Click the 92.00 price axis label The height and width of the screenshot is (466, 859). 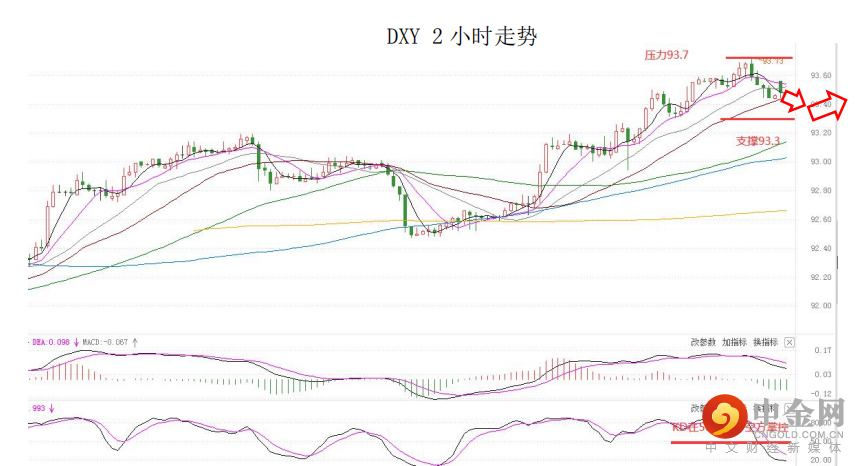(821, 306)
